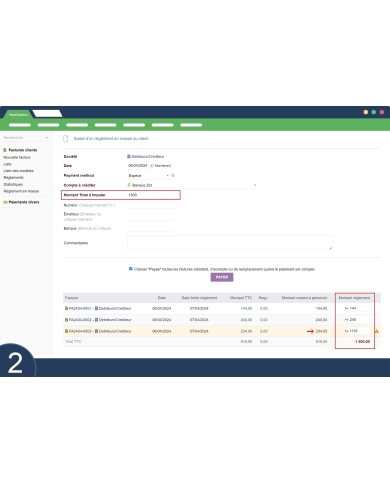Open the NextCreation browser tab
The height and width of the screenshot is (484, 390).
tap(18, 114)
